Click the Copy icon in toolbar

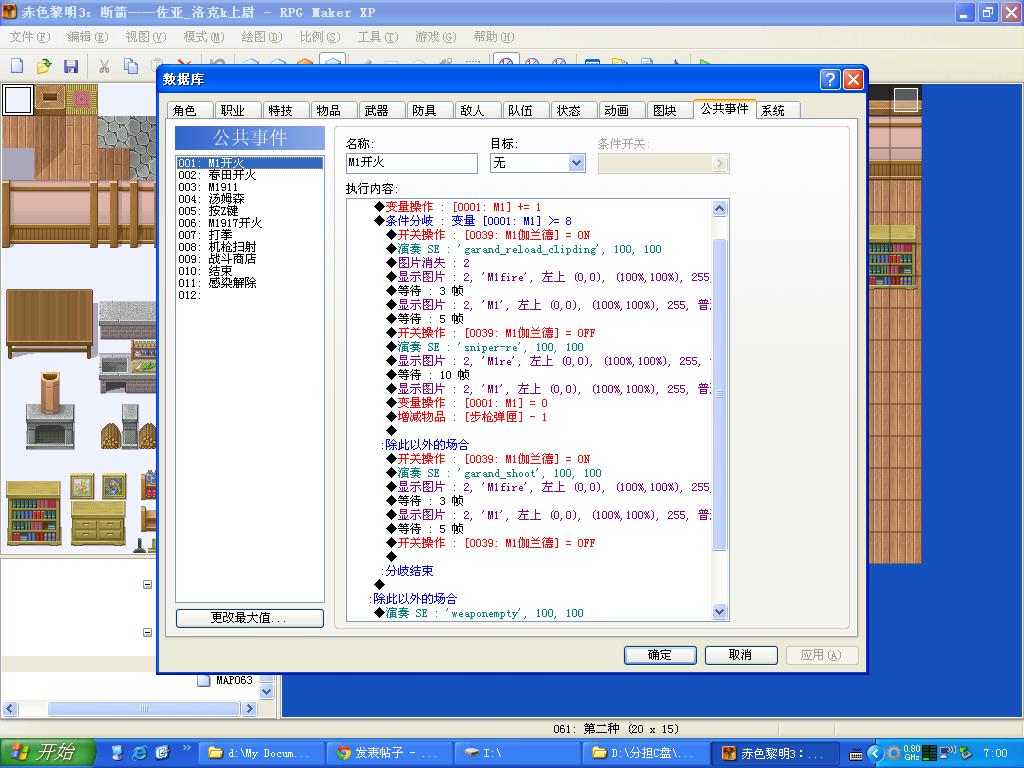[131, 66]
